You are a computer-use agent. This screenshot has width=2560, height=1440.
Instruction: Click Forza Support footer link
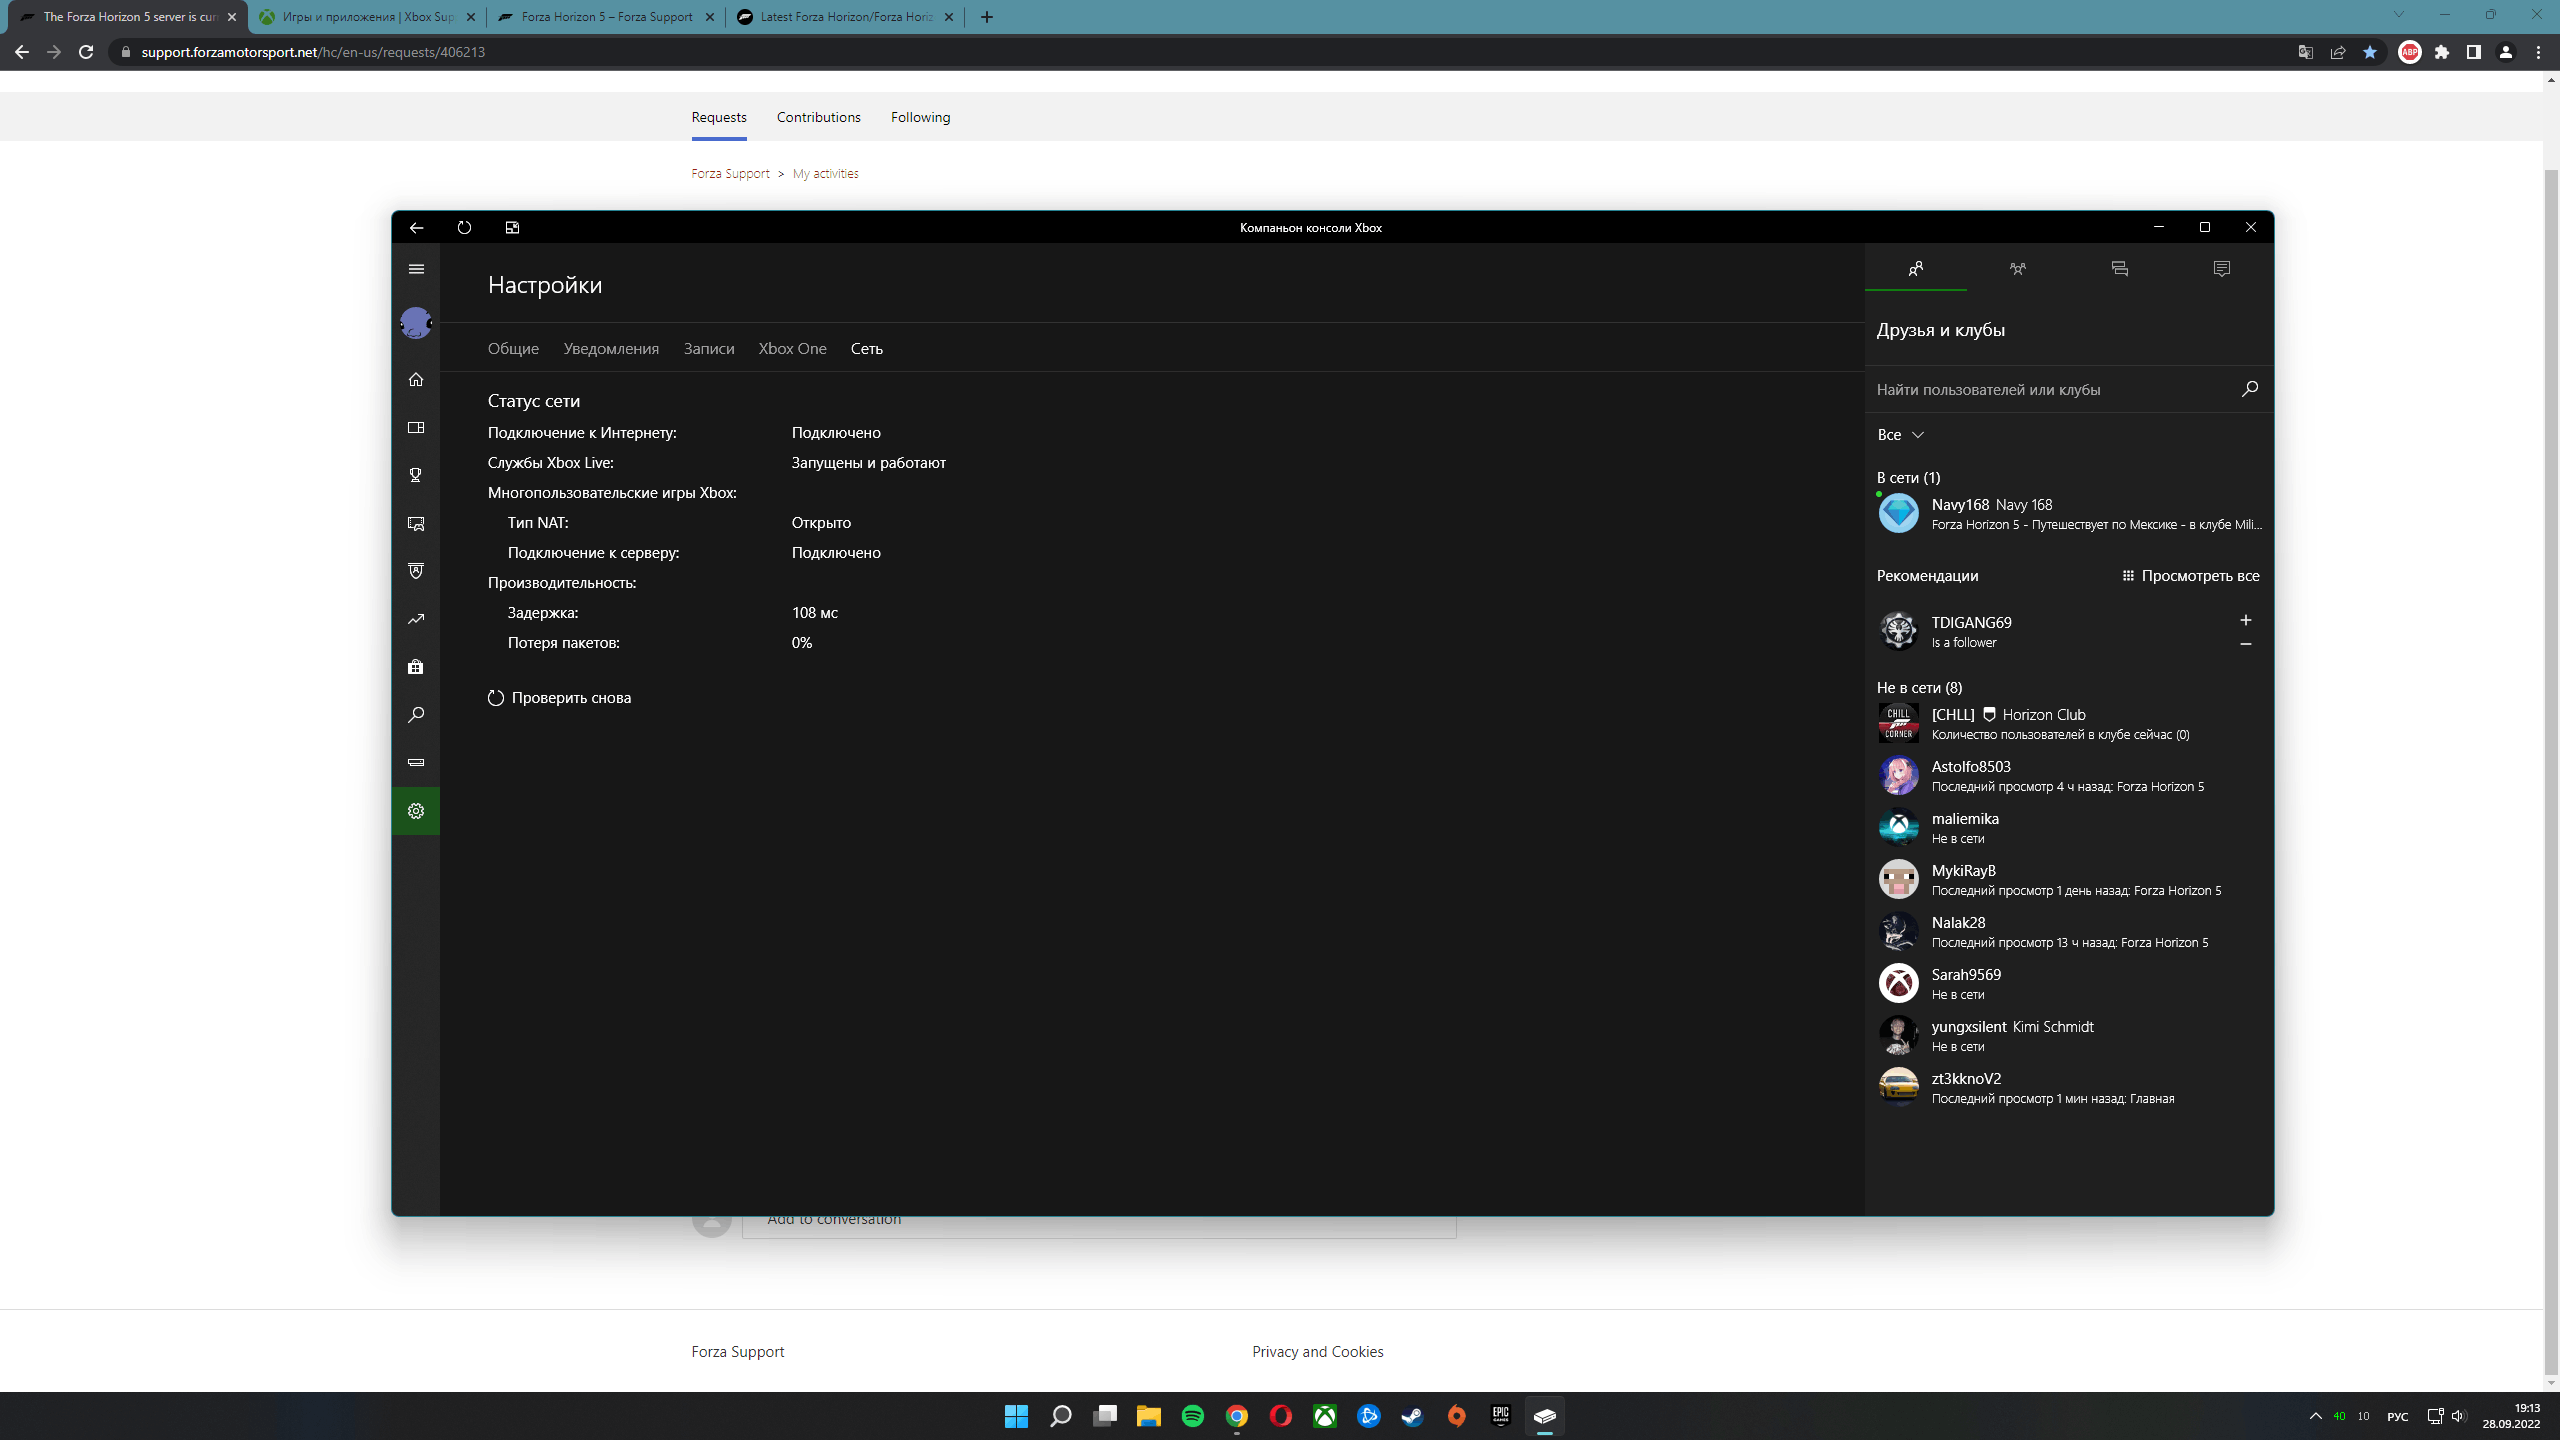point(738,1352)
